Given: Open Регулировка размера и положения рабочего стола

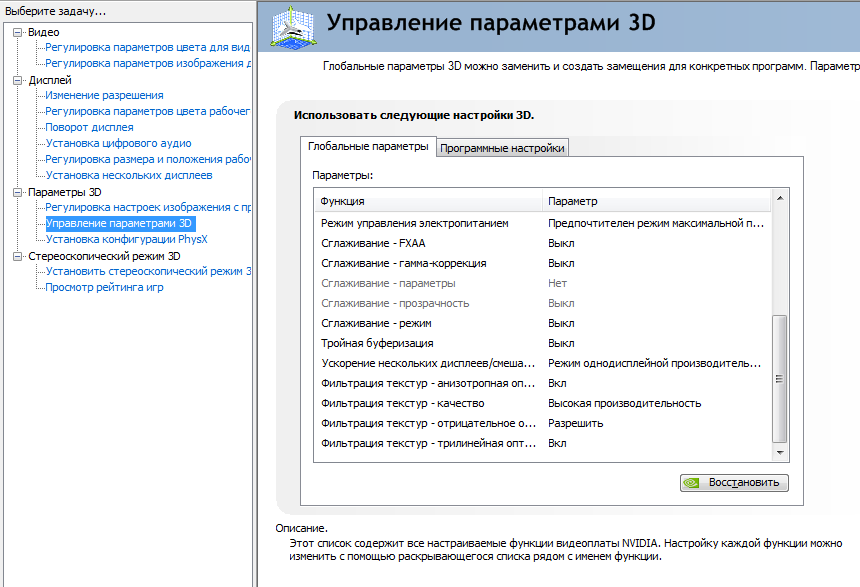Looking at the screenshot, I should coord(148,159).
